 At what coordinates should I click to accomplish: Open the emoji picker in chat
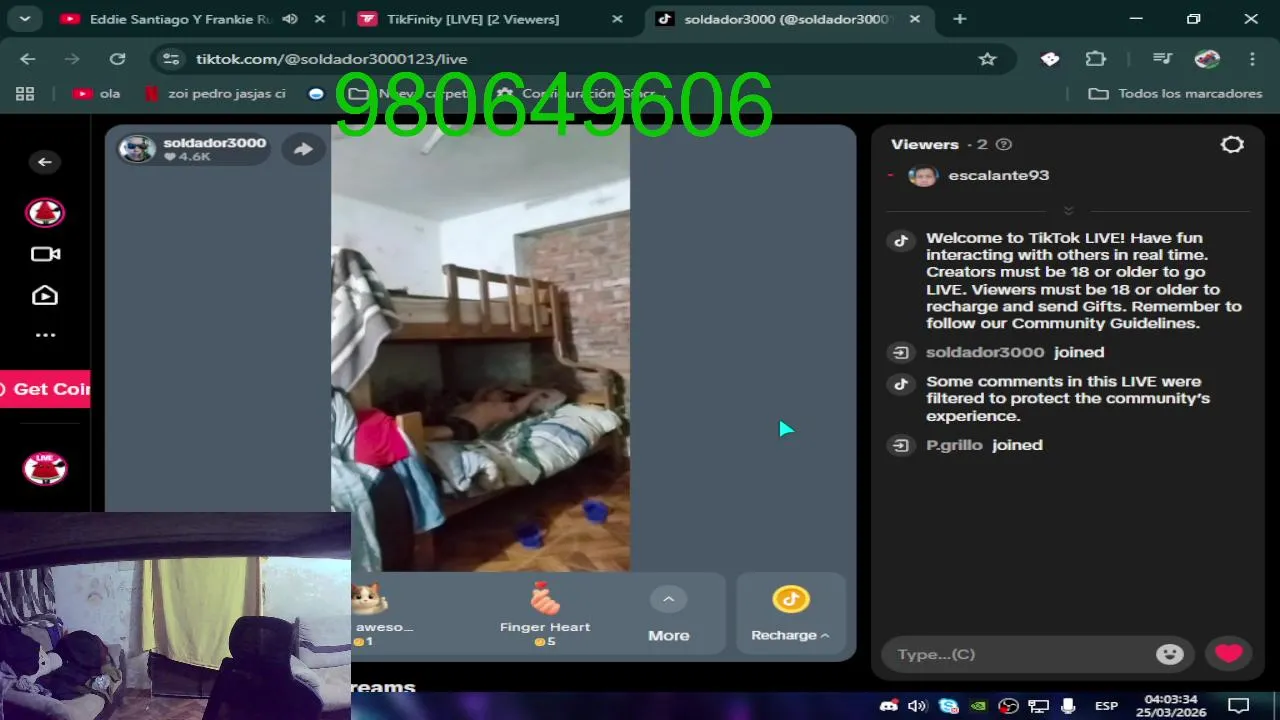[1169, 654]
